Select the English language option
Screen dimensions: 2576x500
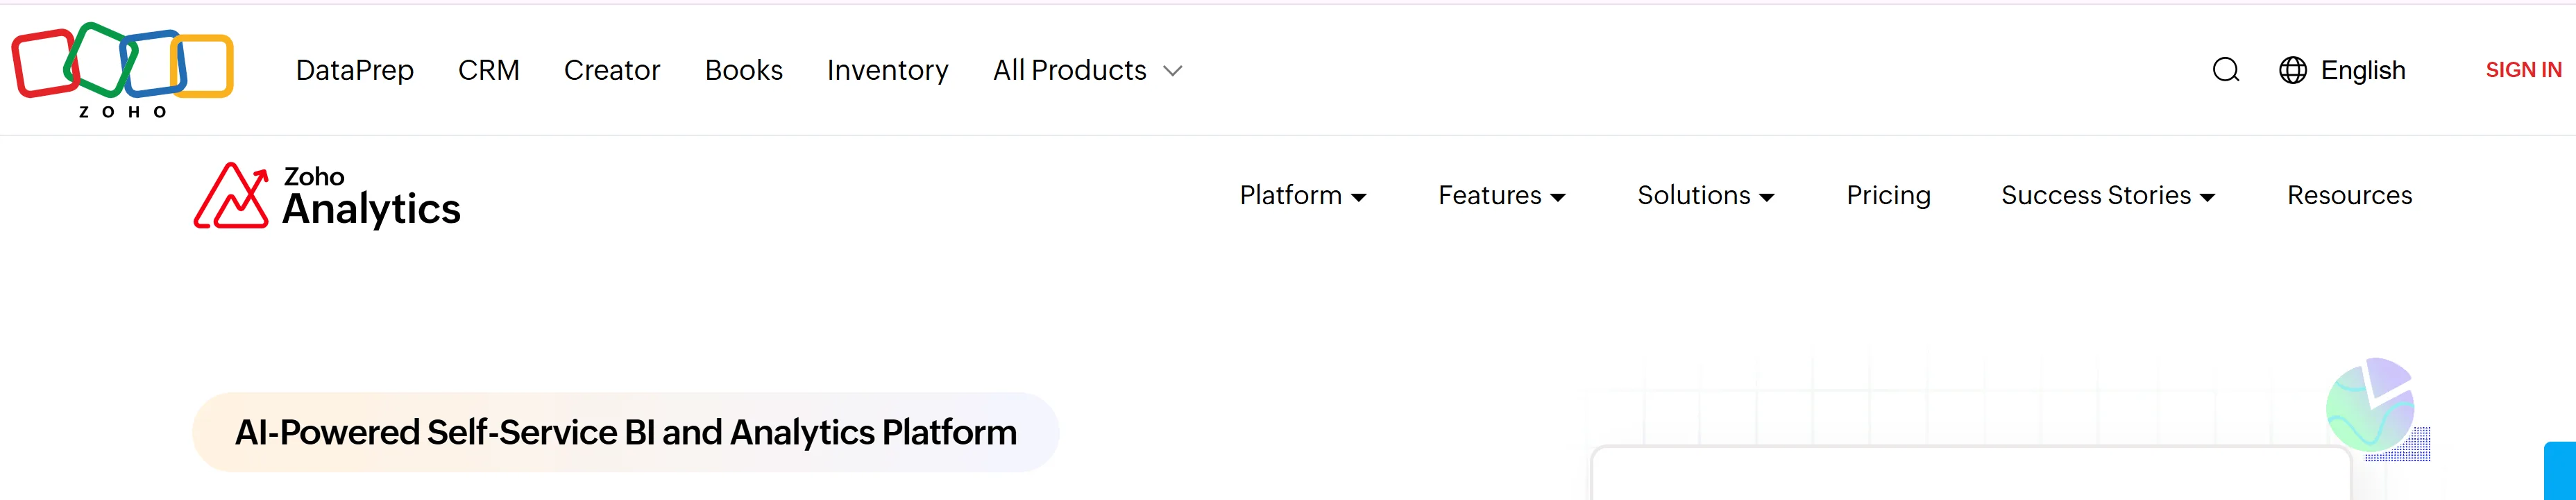pos(2363,70)
